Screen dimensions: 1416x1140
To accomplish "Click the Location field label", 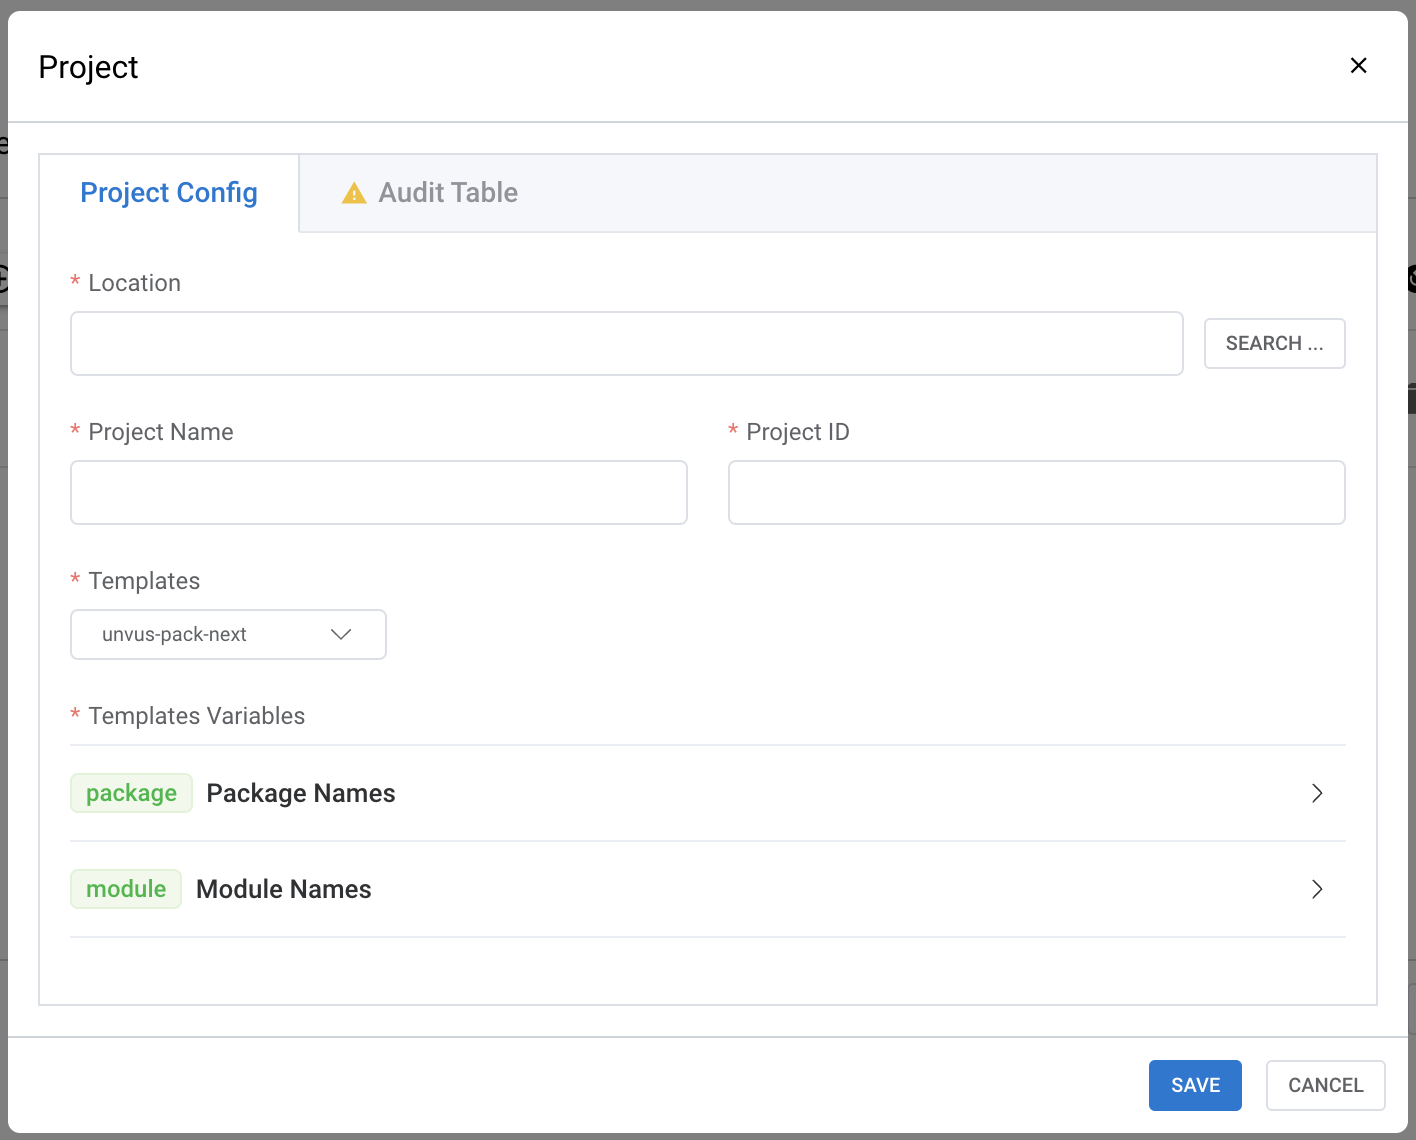I will 134,283.
